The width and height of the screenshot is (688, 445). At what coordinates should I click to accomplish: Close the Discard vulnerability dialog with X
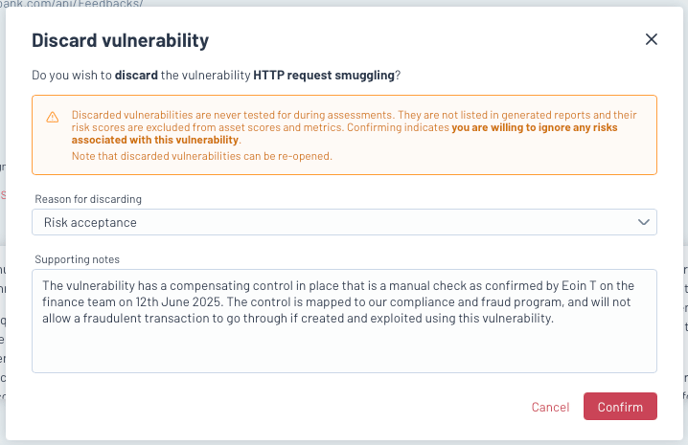651,39
